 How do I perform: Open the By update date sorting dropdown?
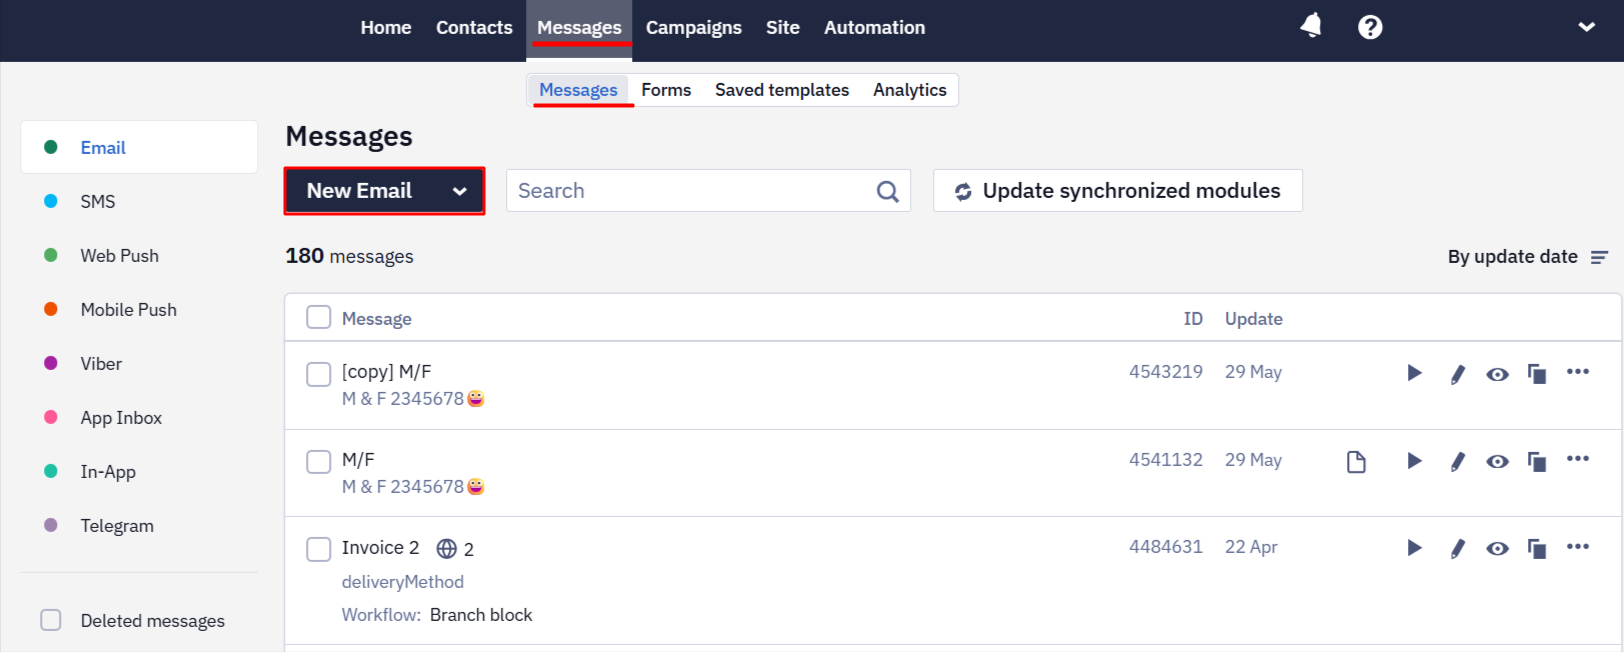(1527, 257)
